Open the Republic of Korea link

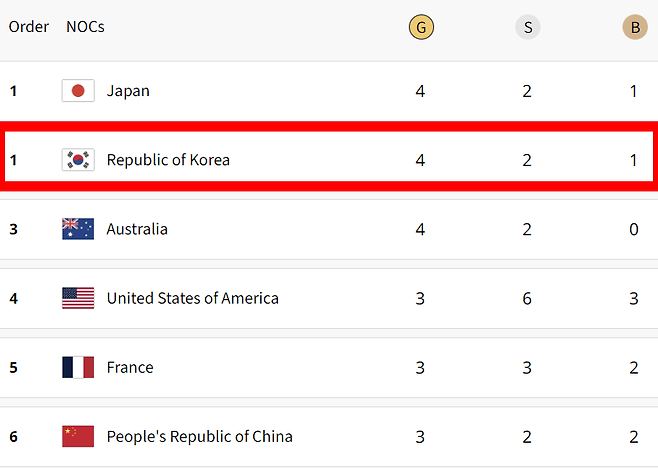pos(168,160)
